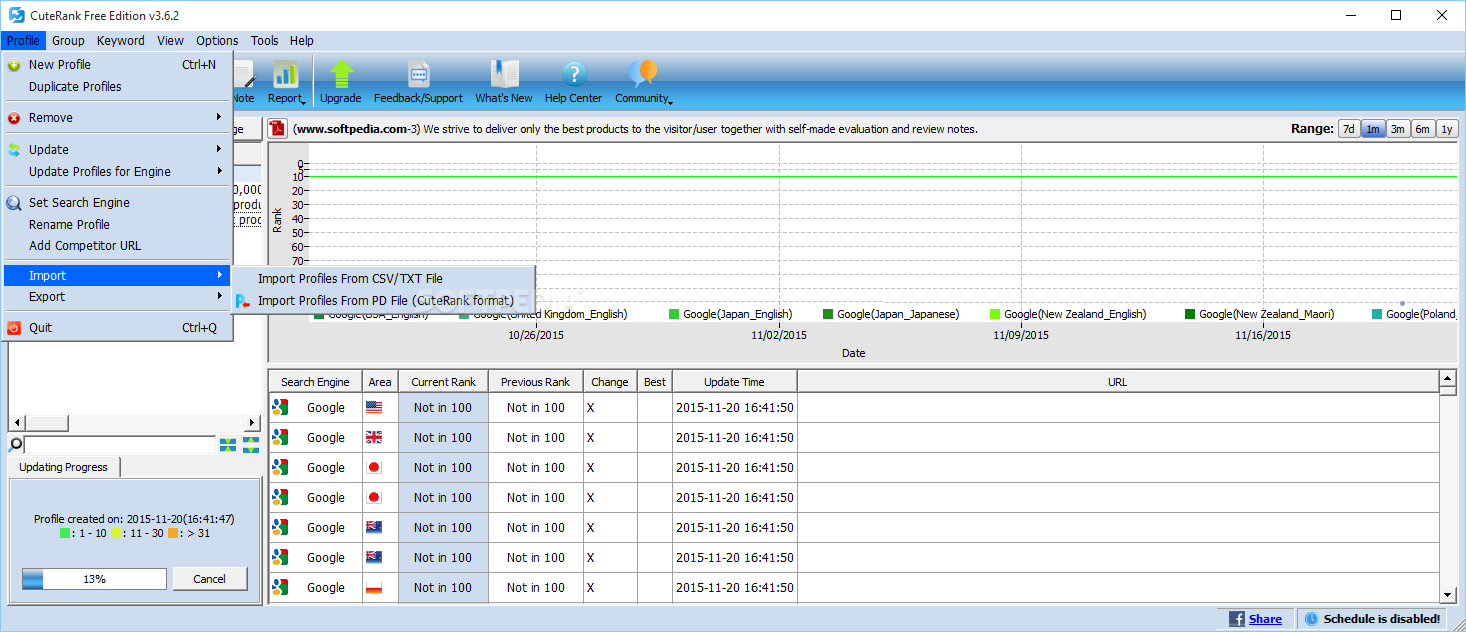This screenshot has height=632, width=1466.
Task: Choose New Profile from Profile menu
Action: point(117,64)
